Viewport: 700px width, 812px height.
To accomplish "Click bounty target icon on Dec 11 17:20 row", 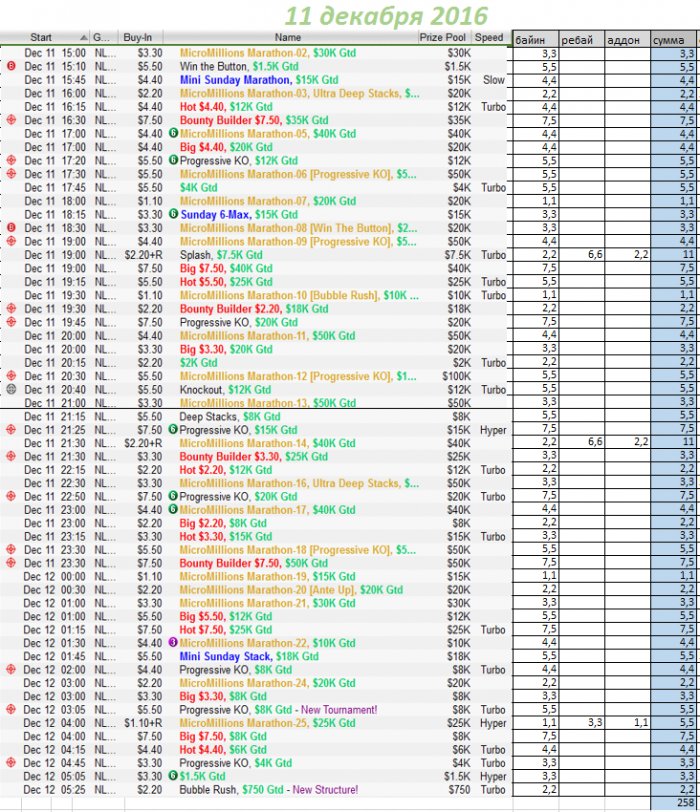I will pyautogui.click(x=11, y=161).
